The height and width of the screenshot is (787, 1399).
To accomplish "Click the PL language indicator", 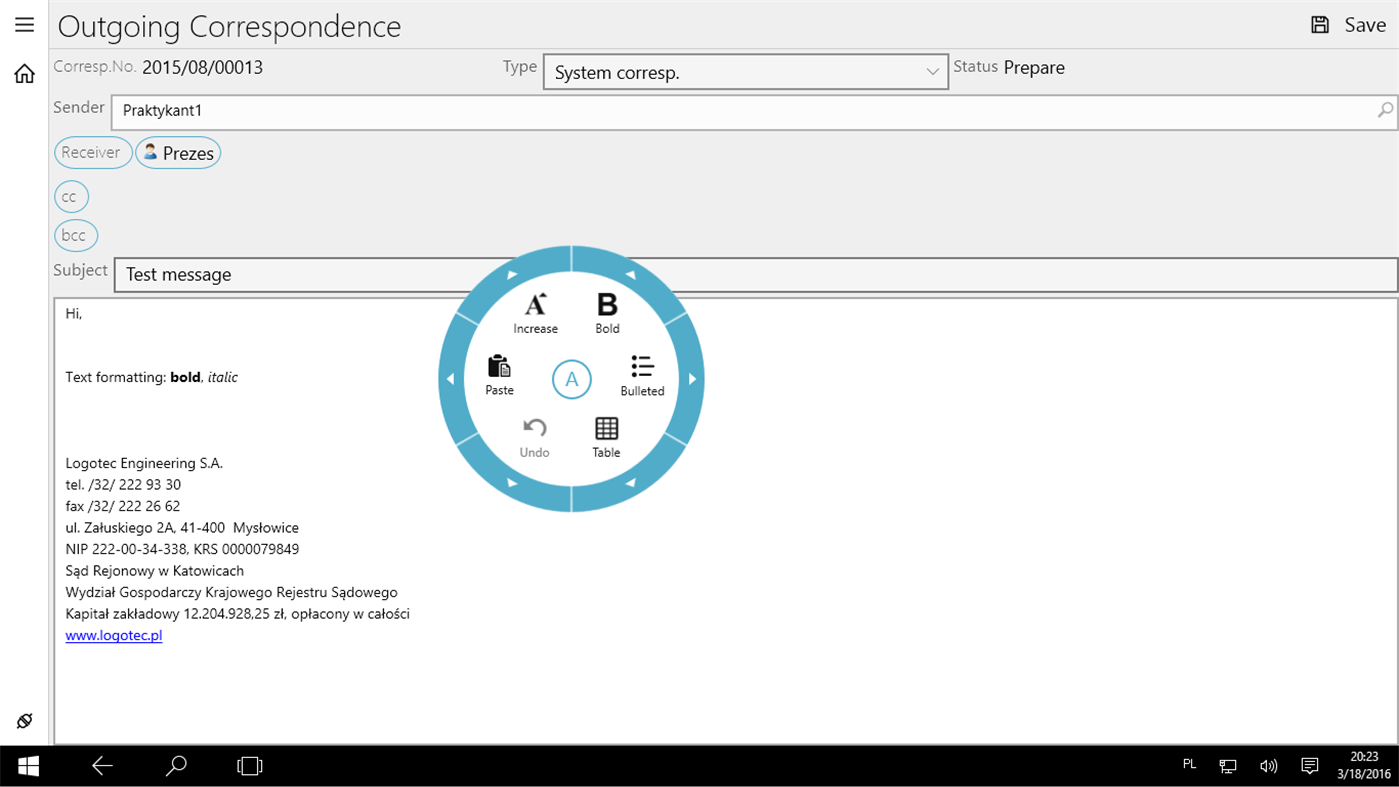I will click(x=1189, y=764).
